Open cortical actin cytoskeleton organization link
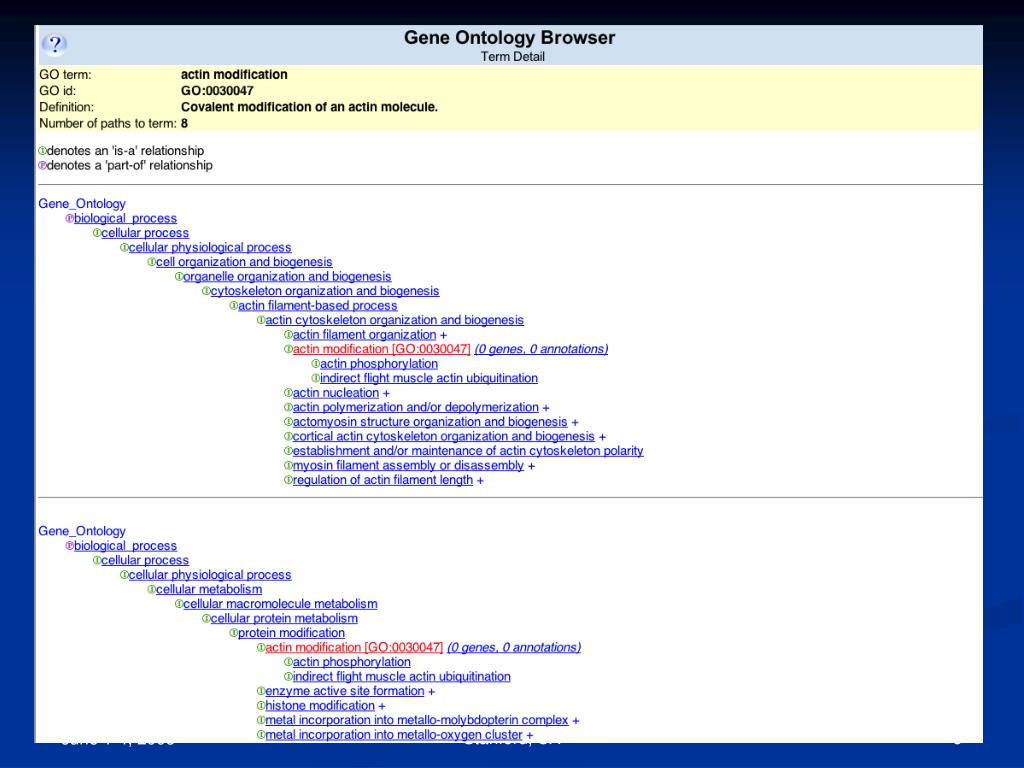The height and width of the screenshot is (768, 1024). pos(443,436)
